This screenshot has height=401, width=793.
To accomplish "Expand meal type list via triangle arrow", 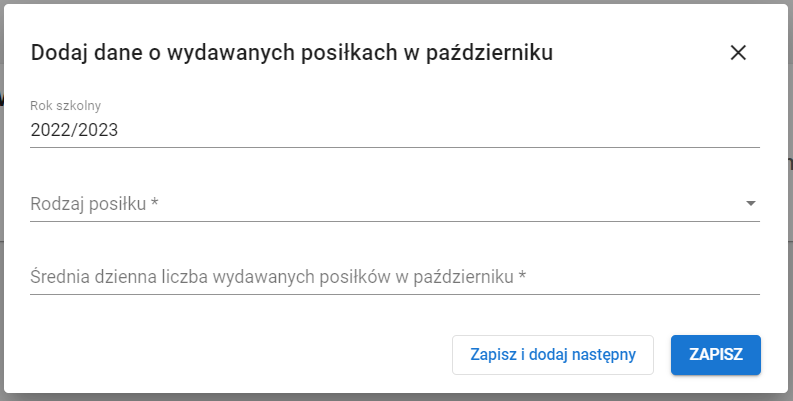I will pos(750,204).
